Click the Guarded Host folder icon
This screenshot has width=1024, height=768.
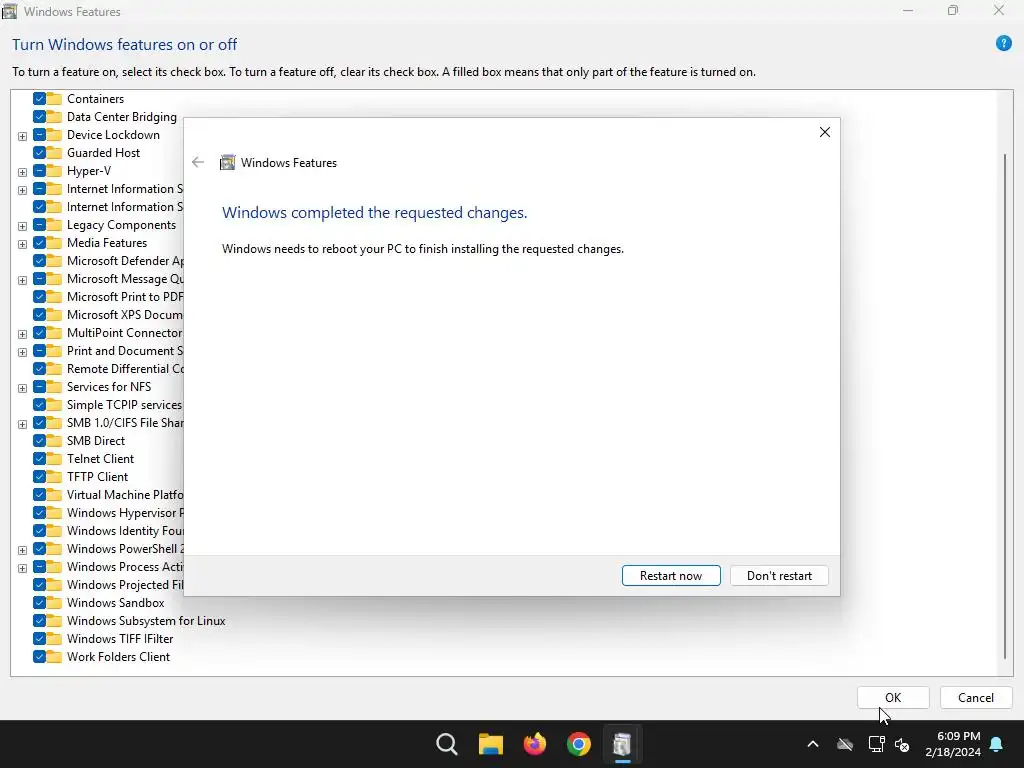tap(54, 153)
